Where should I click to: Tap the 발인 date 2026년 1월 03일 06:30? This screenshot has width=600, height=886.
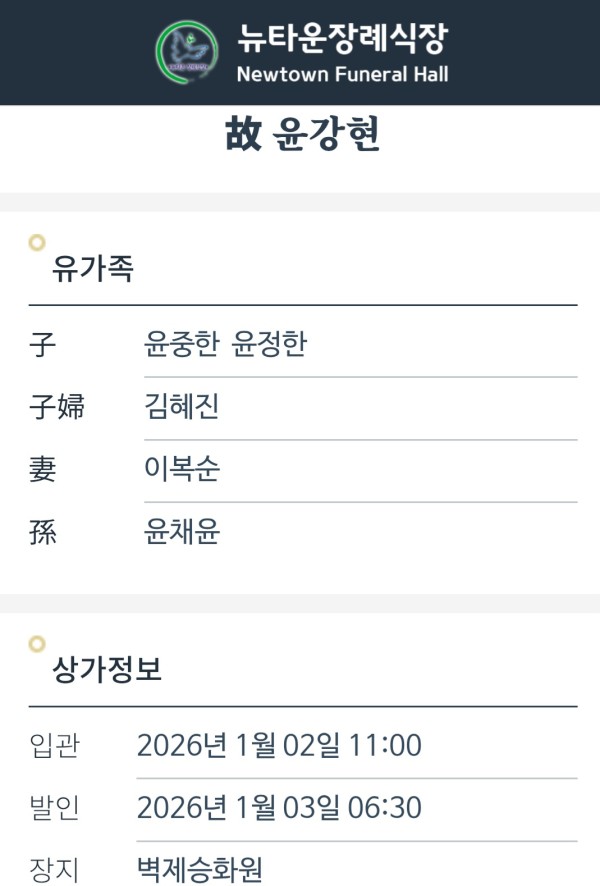click(279, 807)
